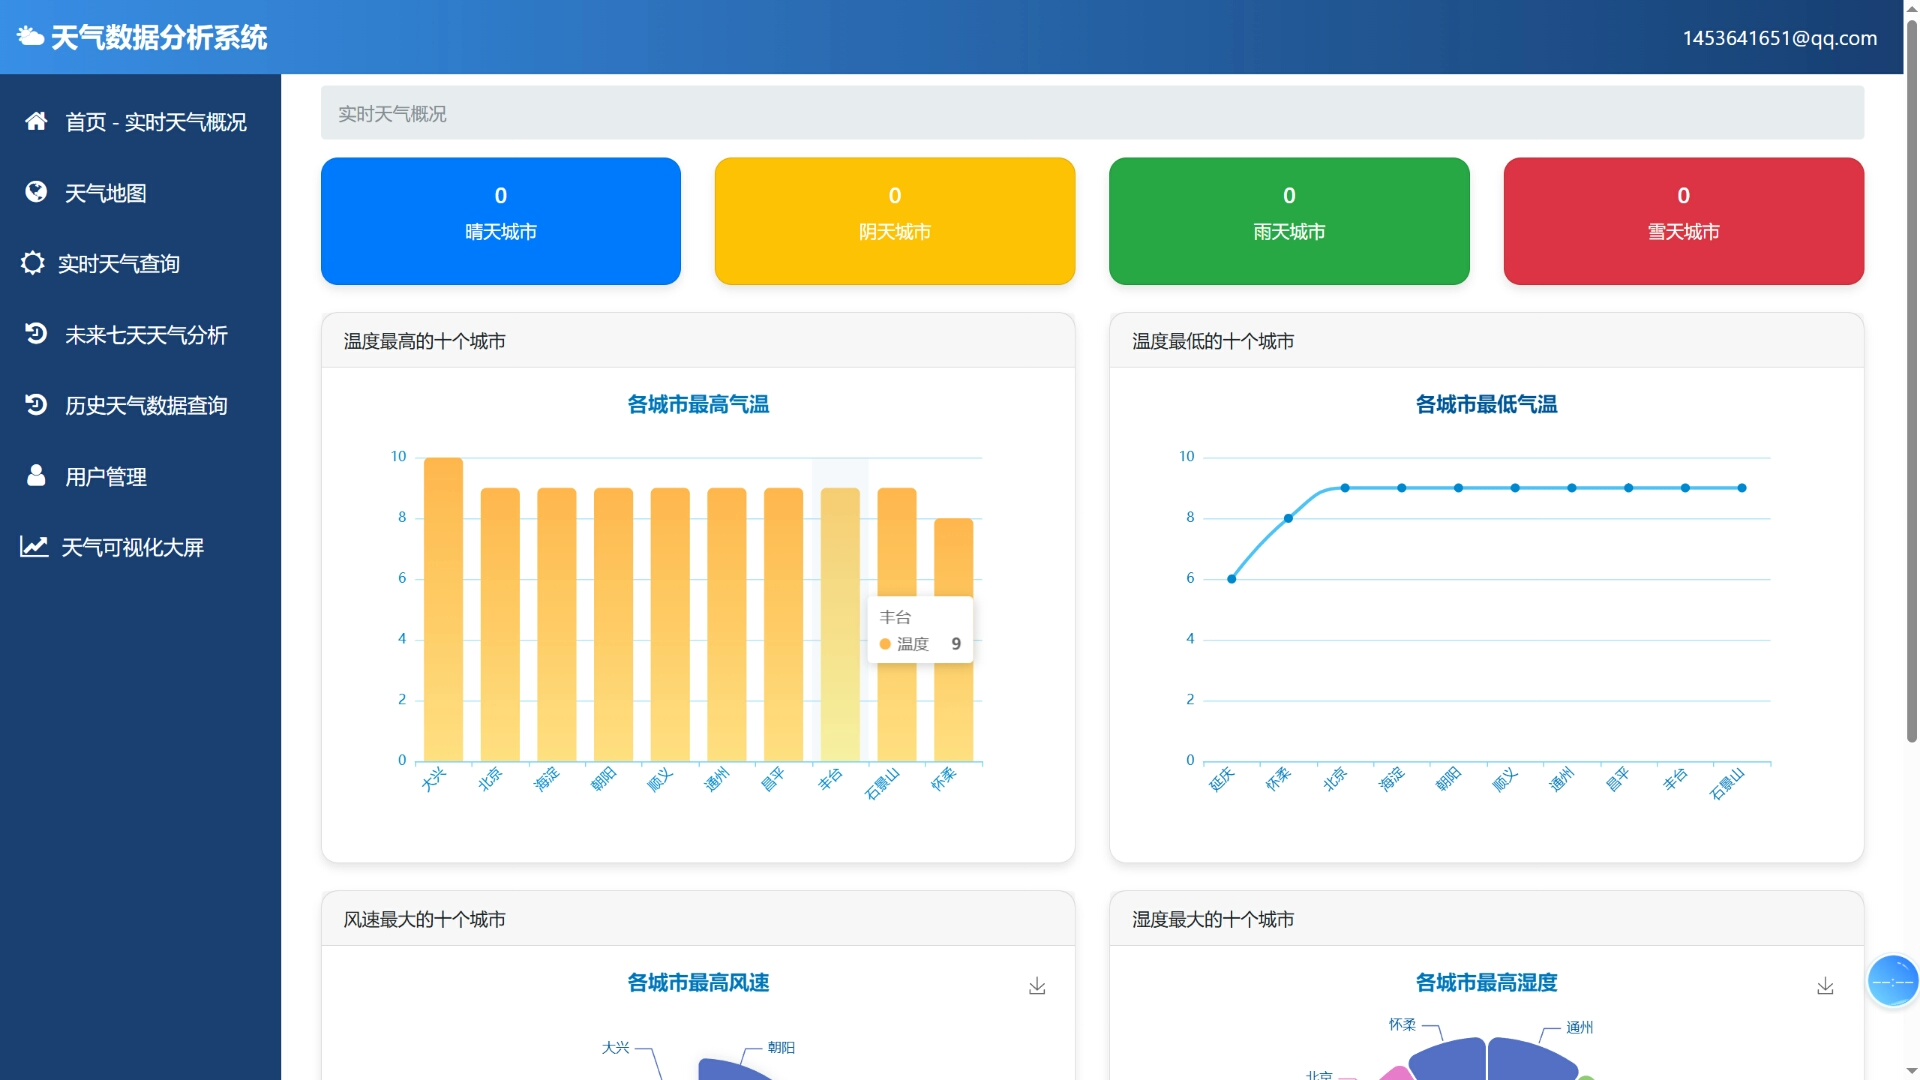1920x1080 pixels.
Task: Click the sun icon for 实时天气查询
Action: tap(32, 263)
